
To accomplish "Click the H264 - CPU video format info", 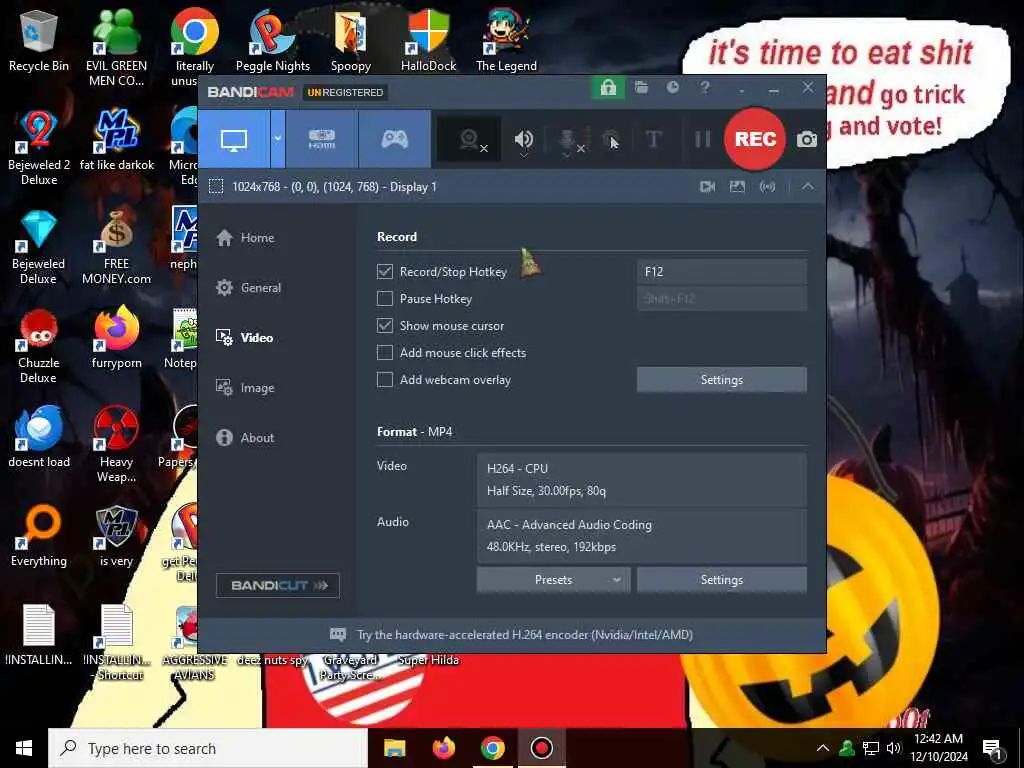I will tap(641, 479).
